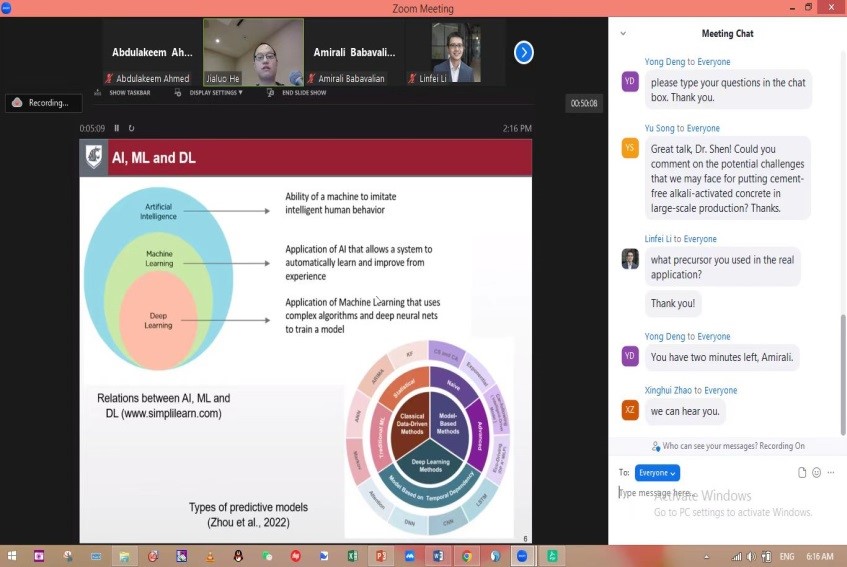Image resolution: width=847 pixels, height=567 pixels.
Task: Reset the slide show timer
Action: [x=131, y=128]
